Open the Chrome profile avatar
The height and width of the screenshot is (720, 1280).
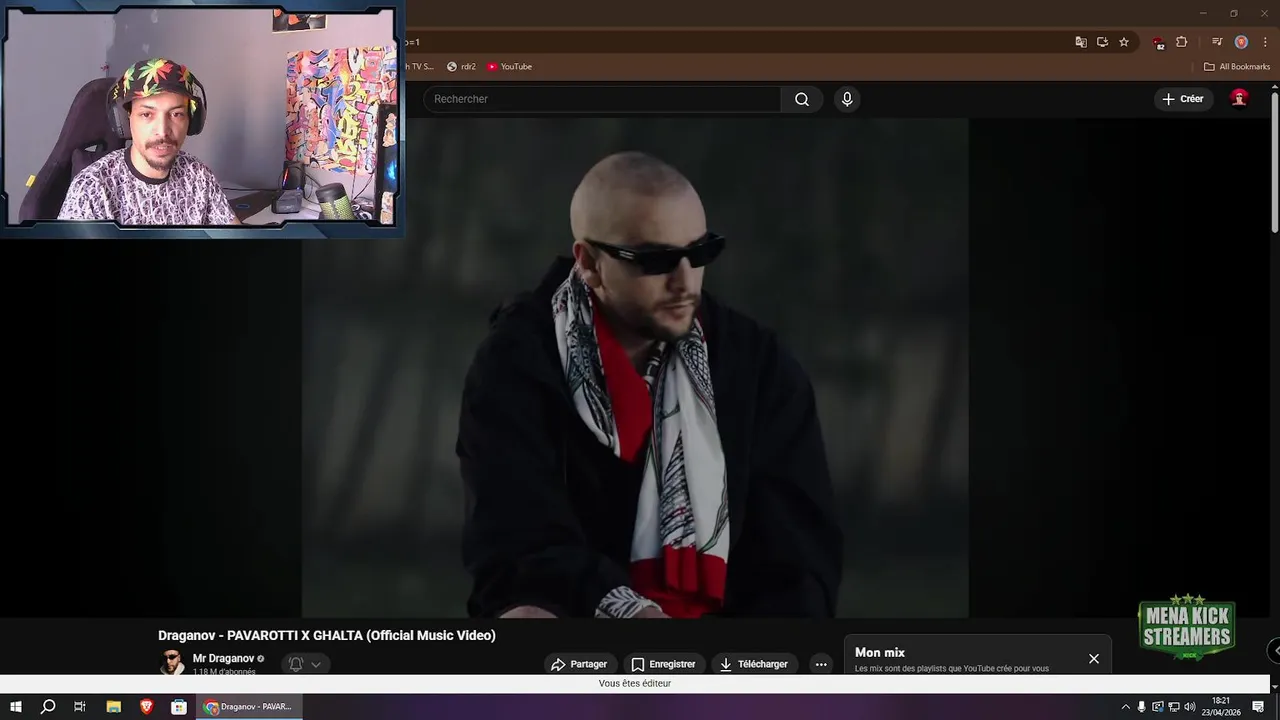[1241, 42]
